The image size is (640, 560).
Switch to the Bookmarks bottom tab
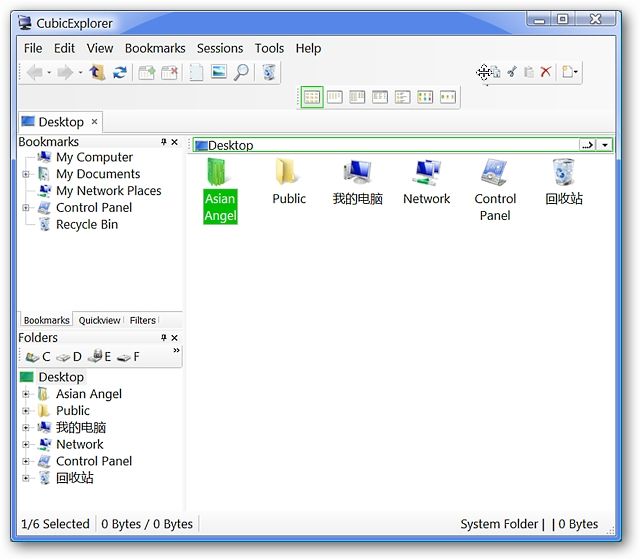tap(47, 320)
